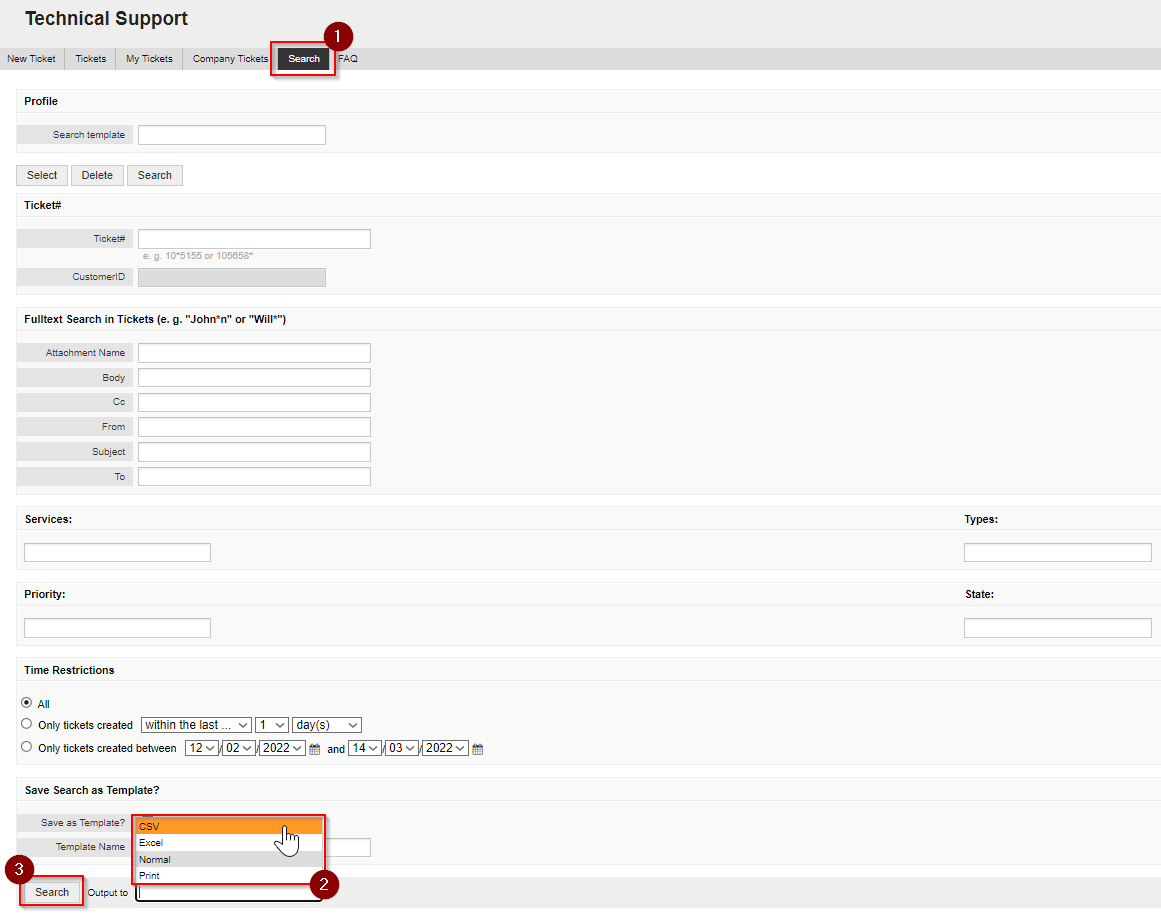Open calendar icon for end date
The height and width of the screenshot is (918, 1161).
click(477, 749)
